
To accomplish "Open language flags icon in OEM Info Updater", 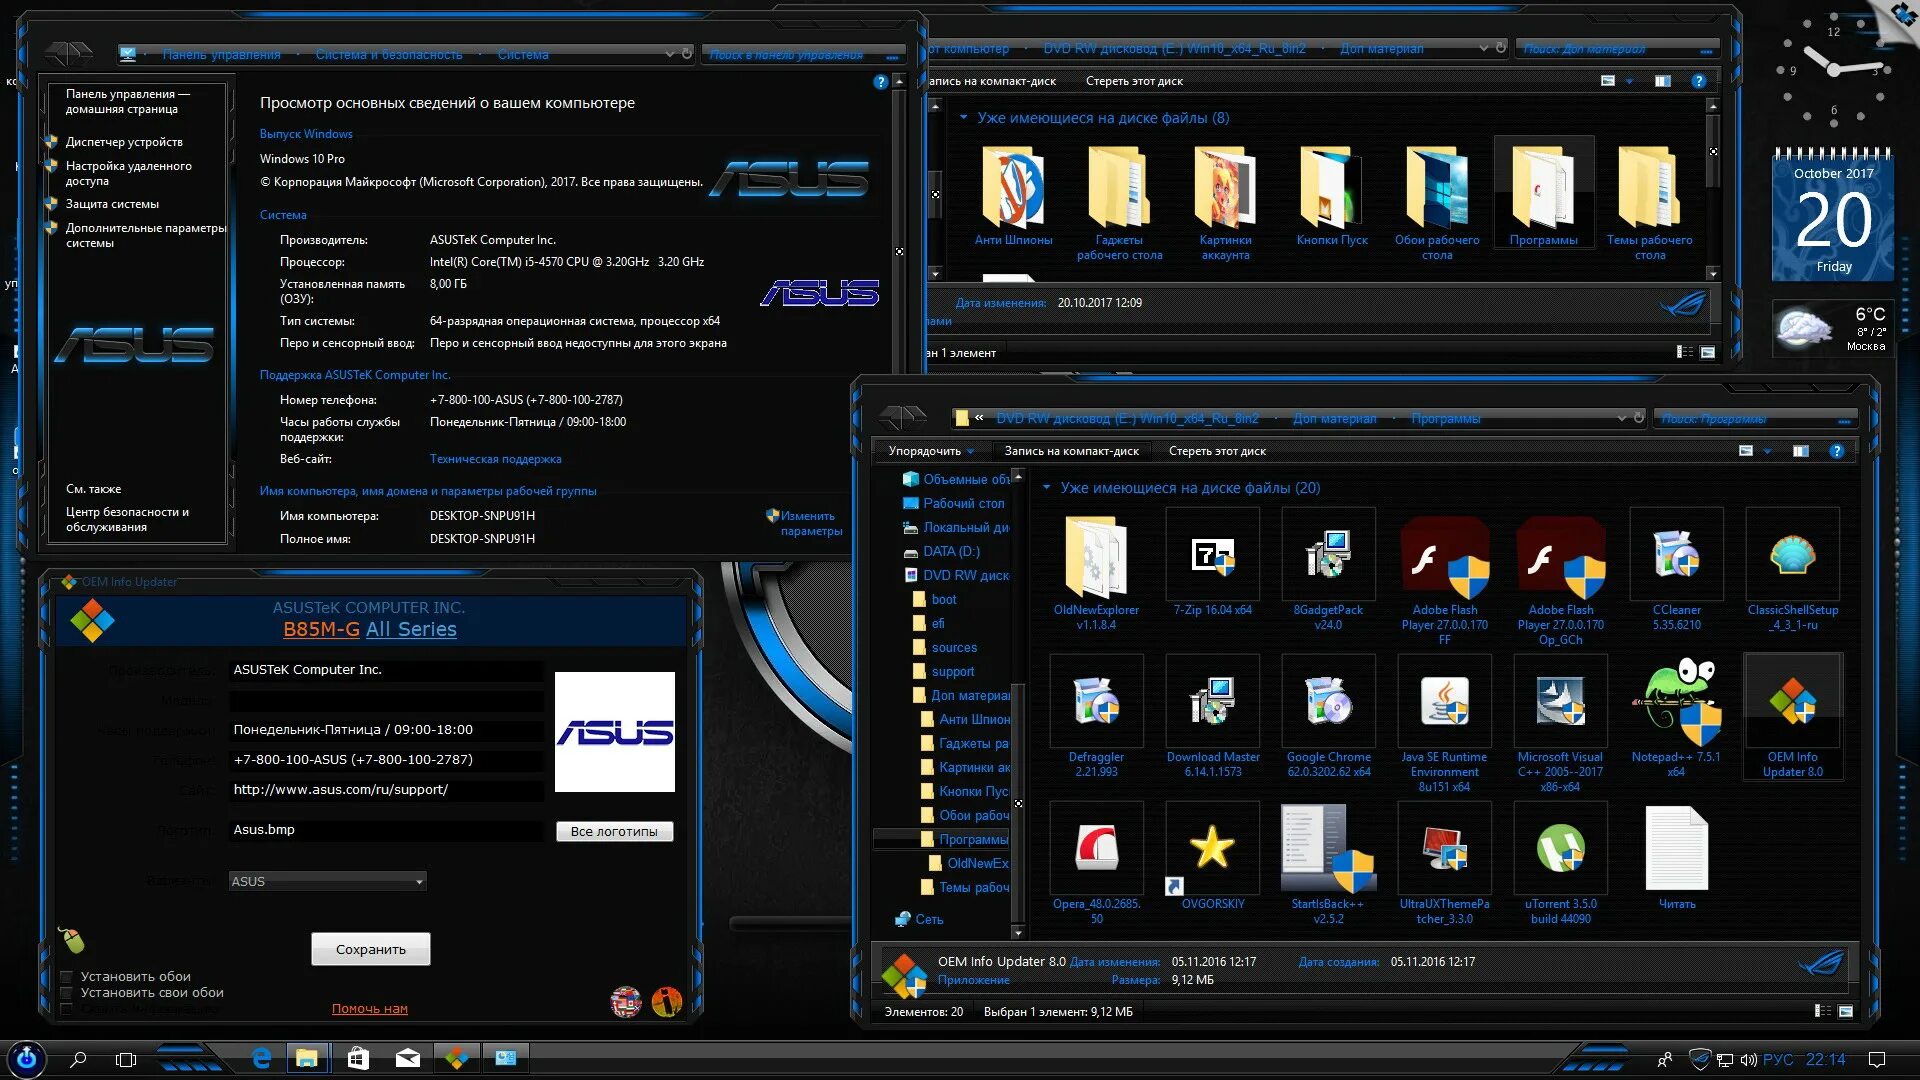I will (626, 1001).
